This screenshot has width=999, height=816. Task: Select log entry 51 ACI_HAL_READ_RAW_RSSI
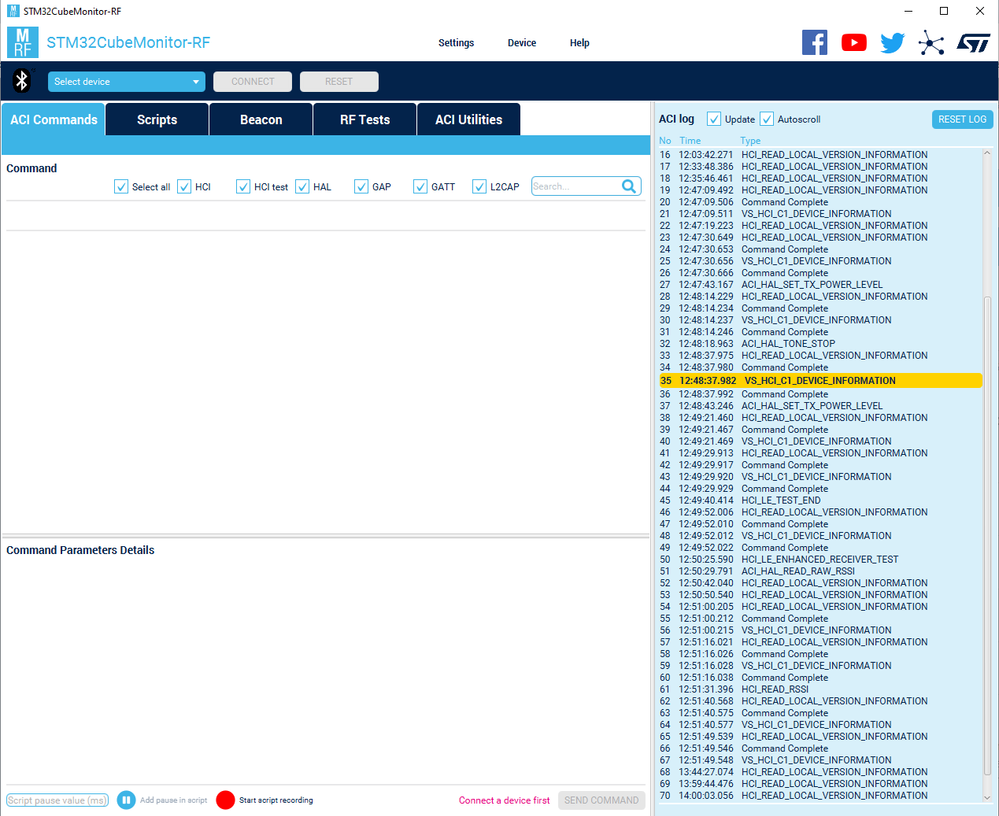click(x=821, y=571)
